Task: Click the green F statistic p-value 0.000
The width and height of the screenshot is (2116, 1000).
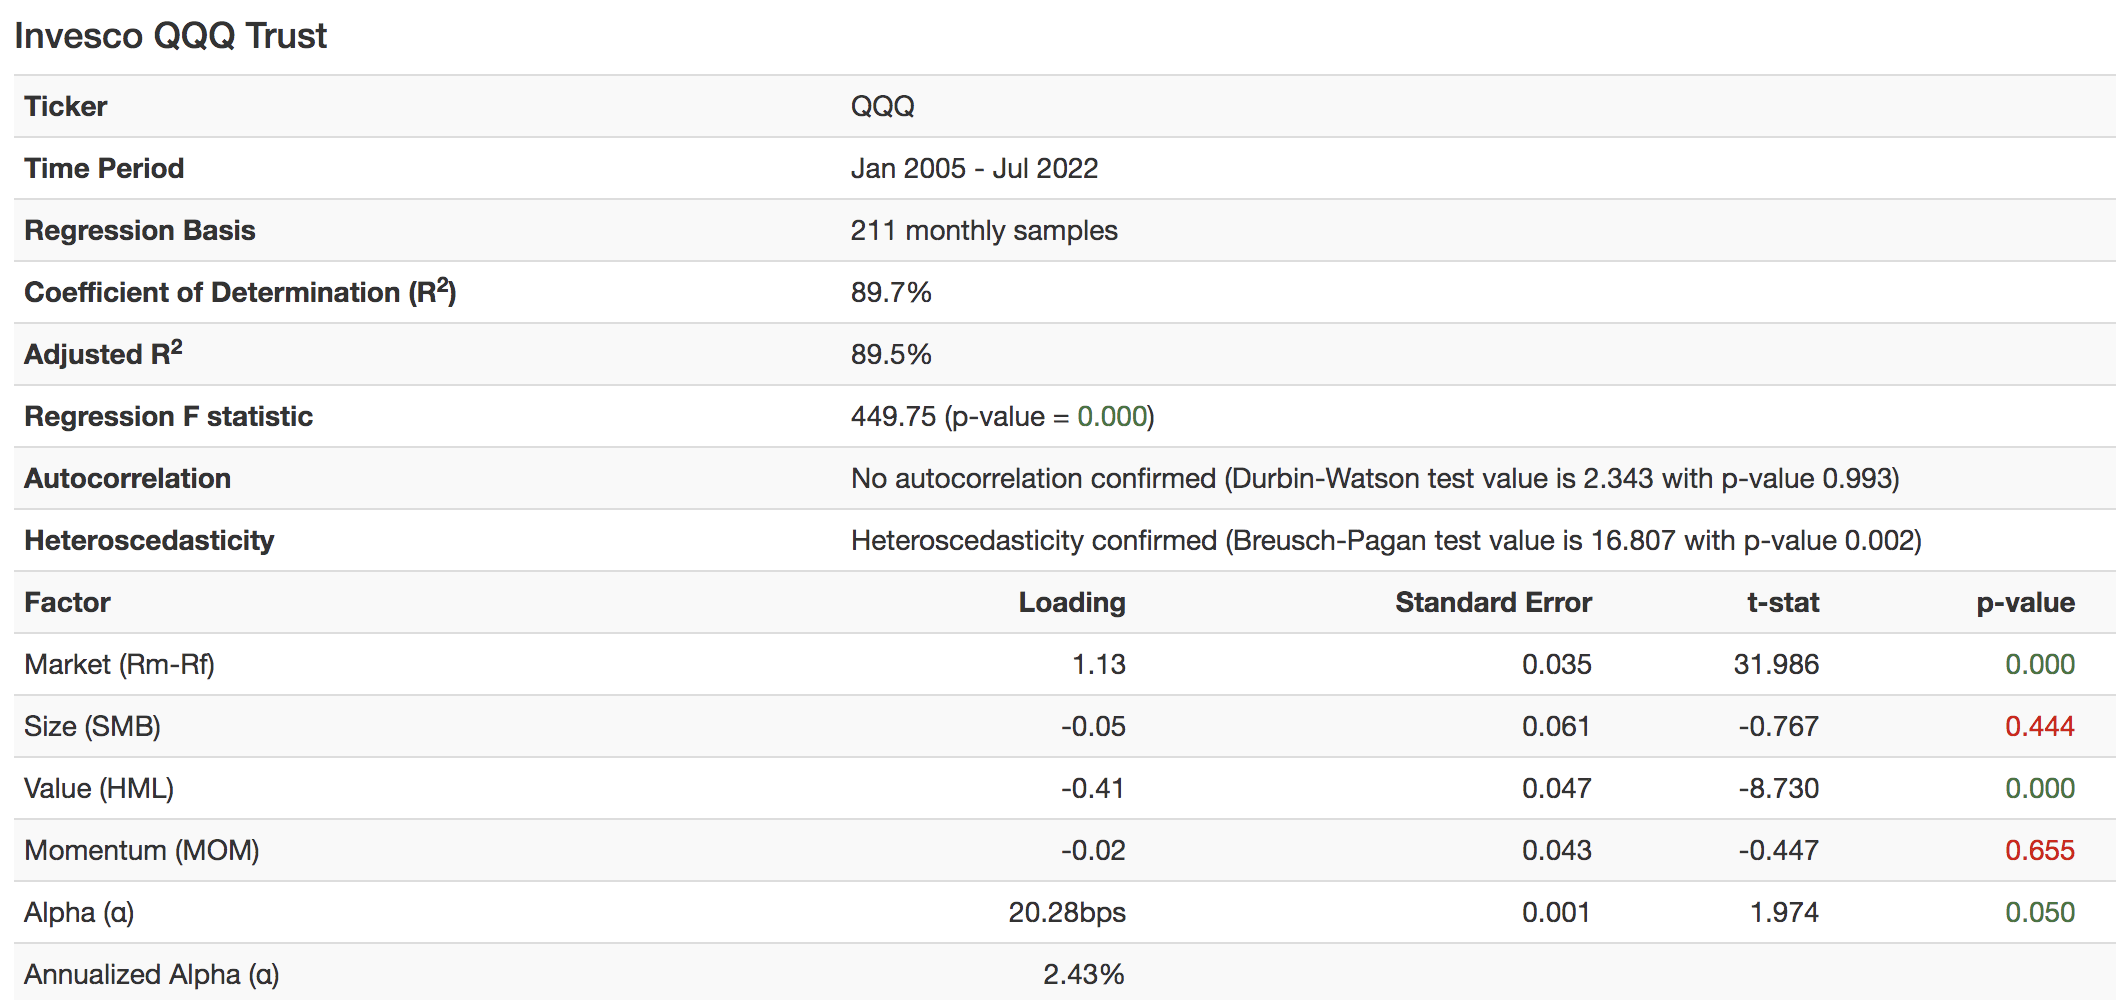Action: click(1112, 416)
